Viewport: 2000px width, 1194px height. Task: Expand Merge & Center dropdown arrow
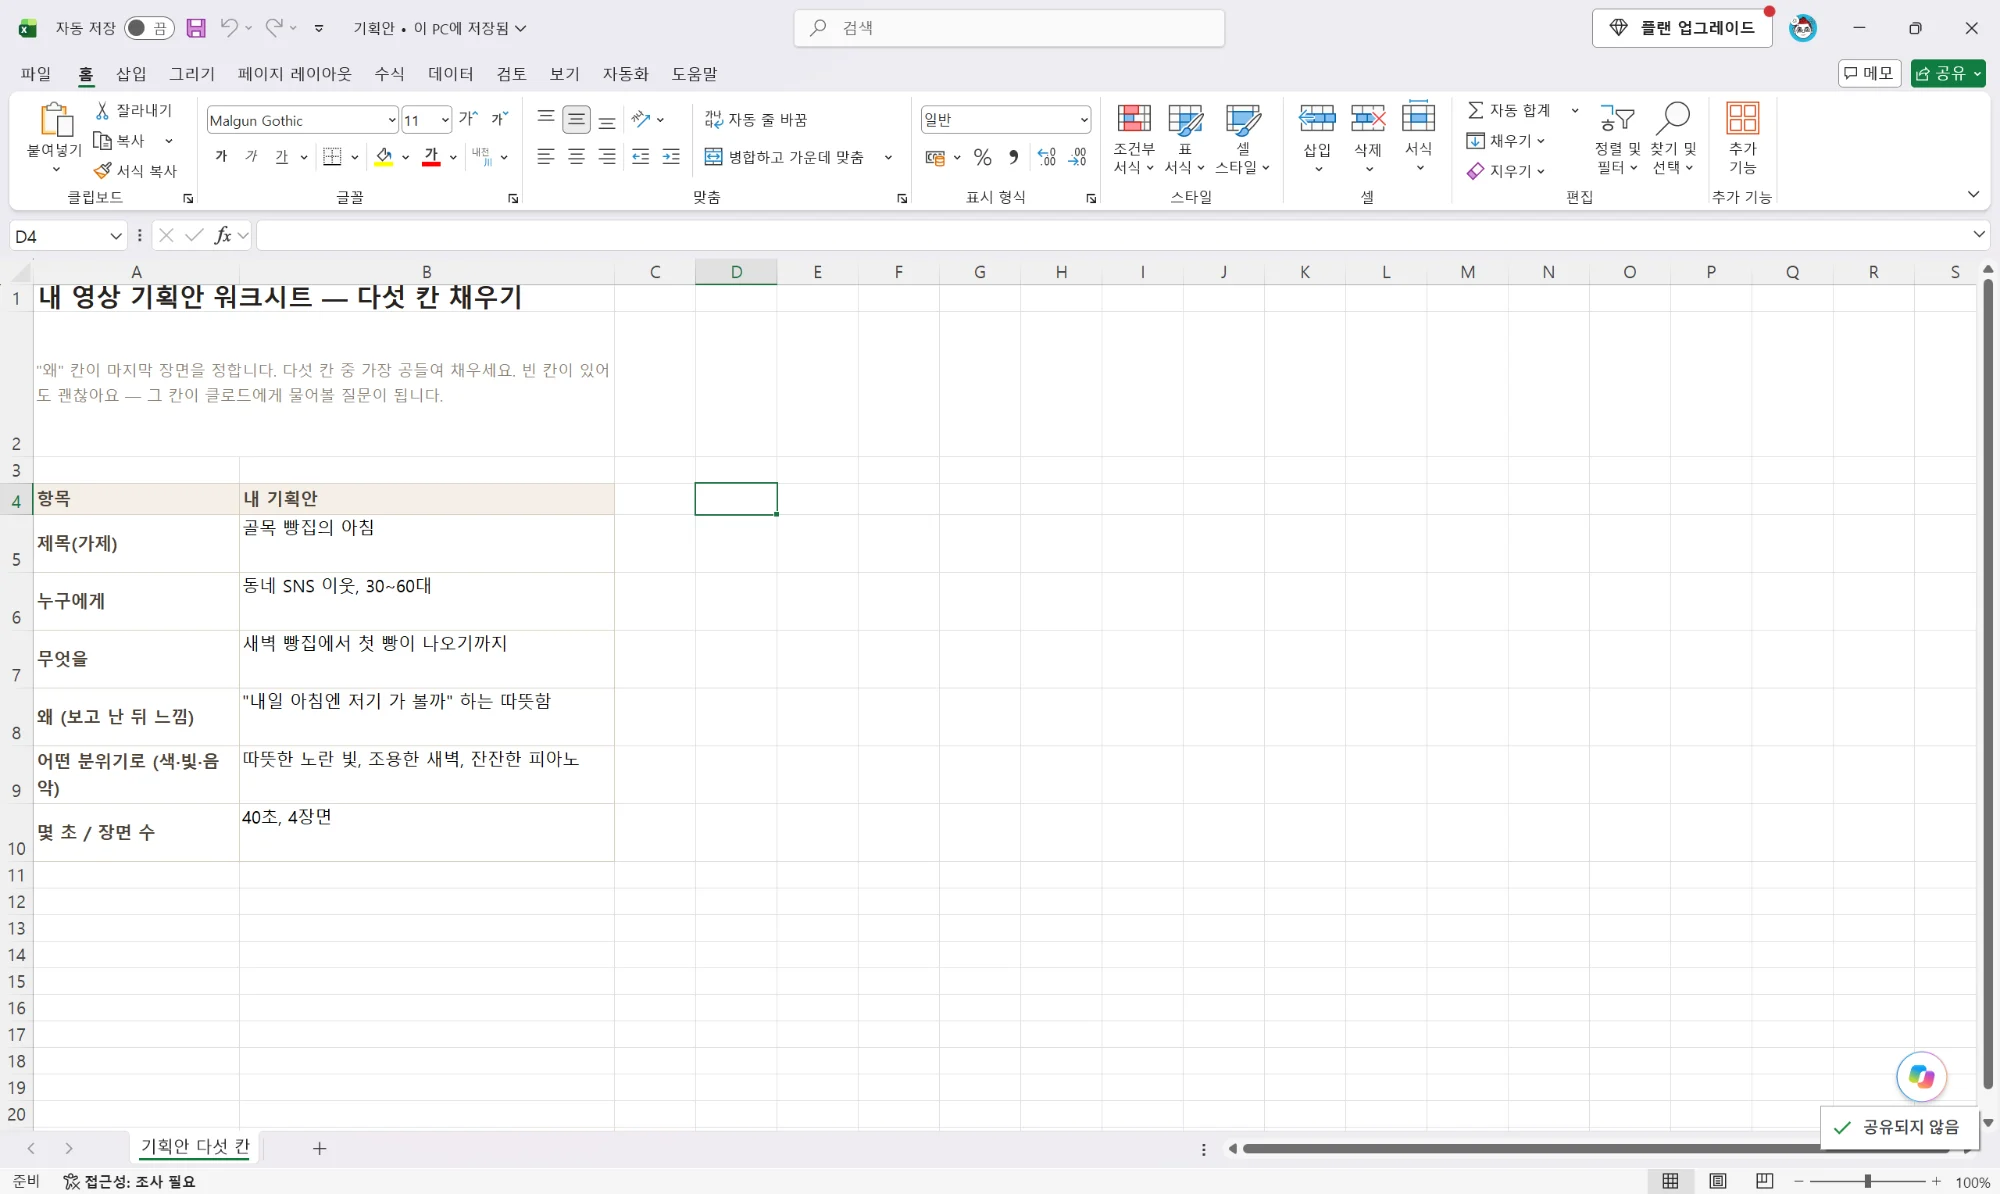(x=888, y=157)
